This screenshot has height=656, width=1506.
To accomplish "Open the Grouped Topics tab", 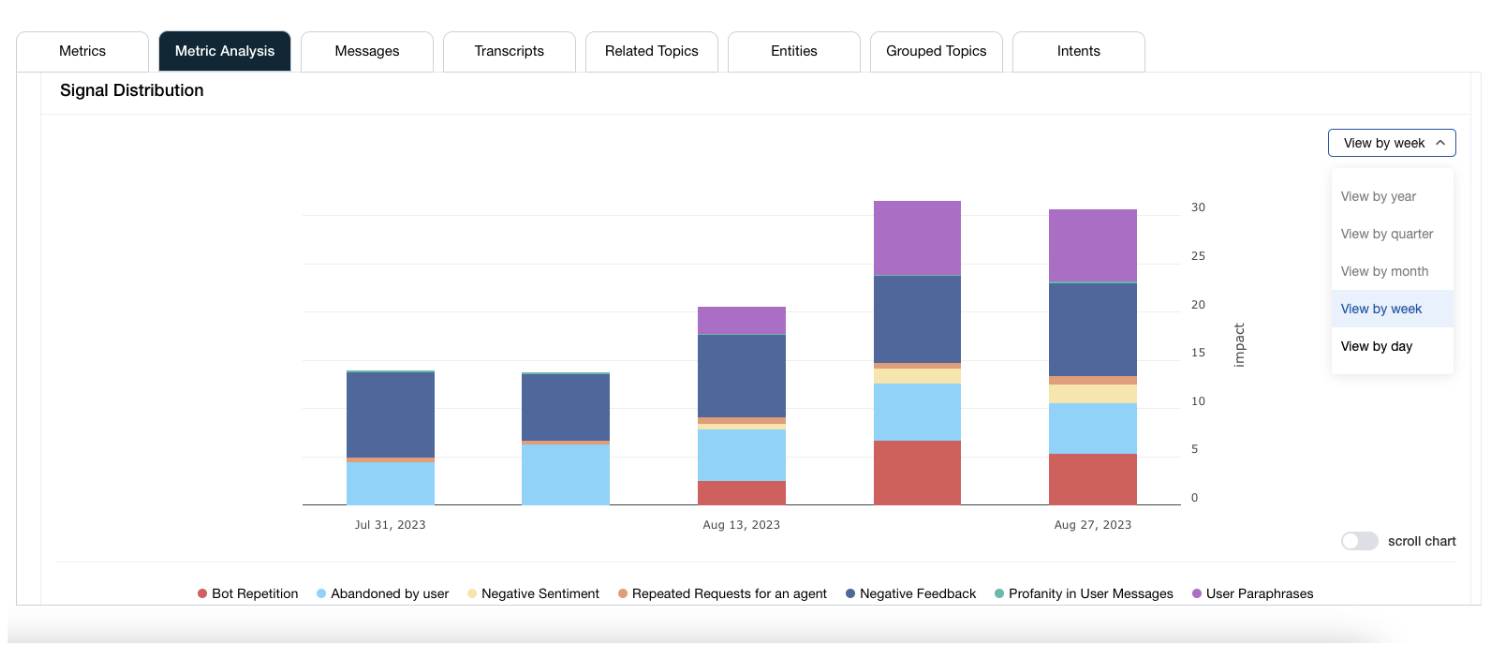I will (x=936, y=51).
